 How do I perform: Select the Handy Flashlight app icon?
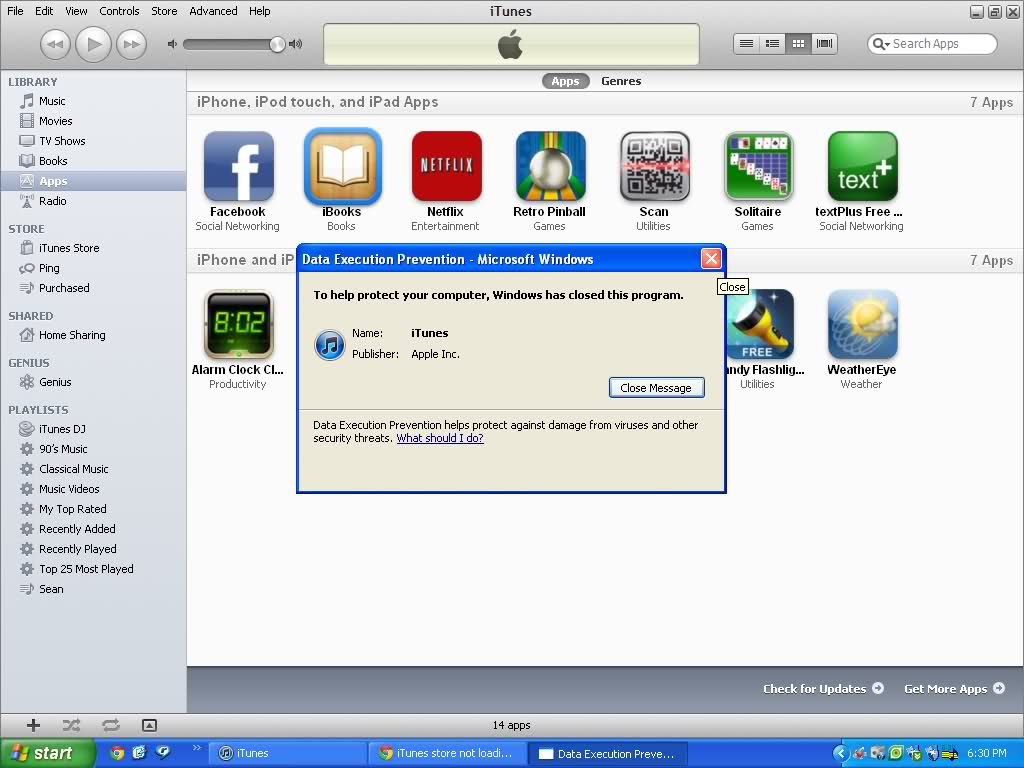(760, 325)
